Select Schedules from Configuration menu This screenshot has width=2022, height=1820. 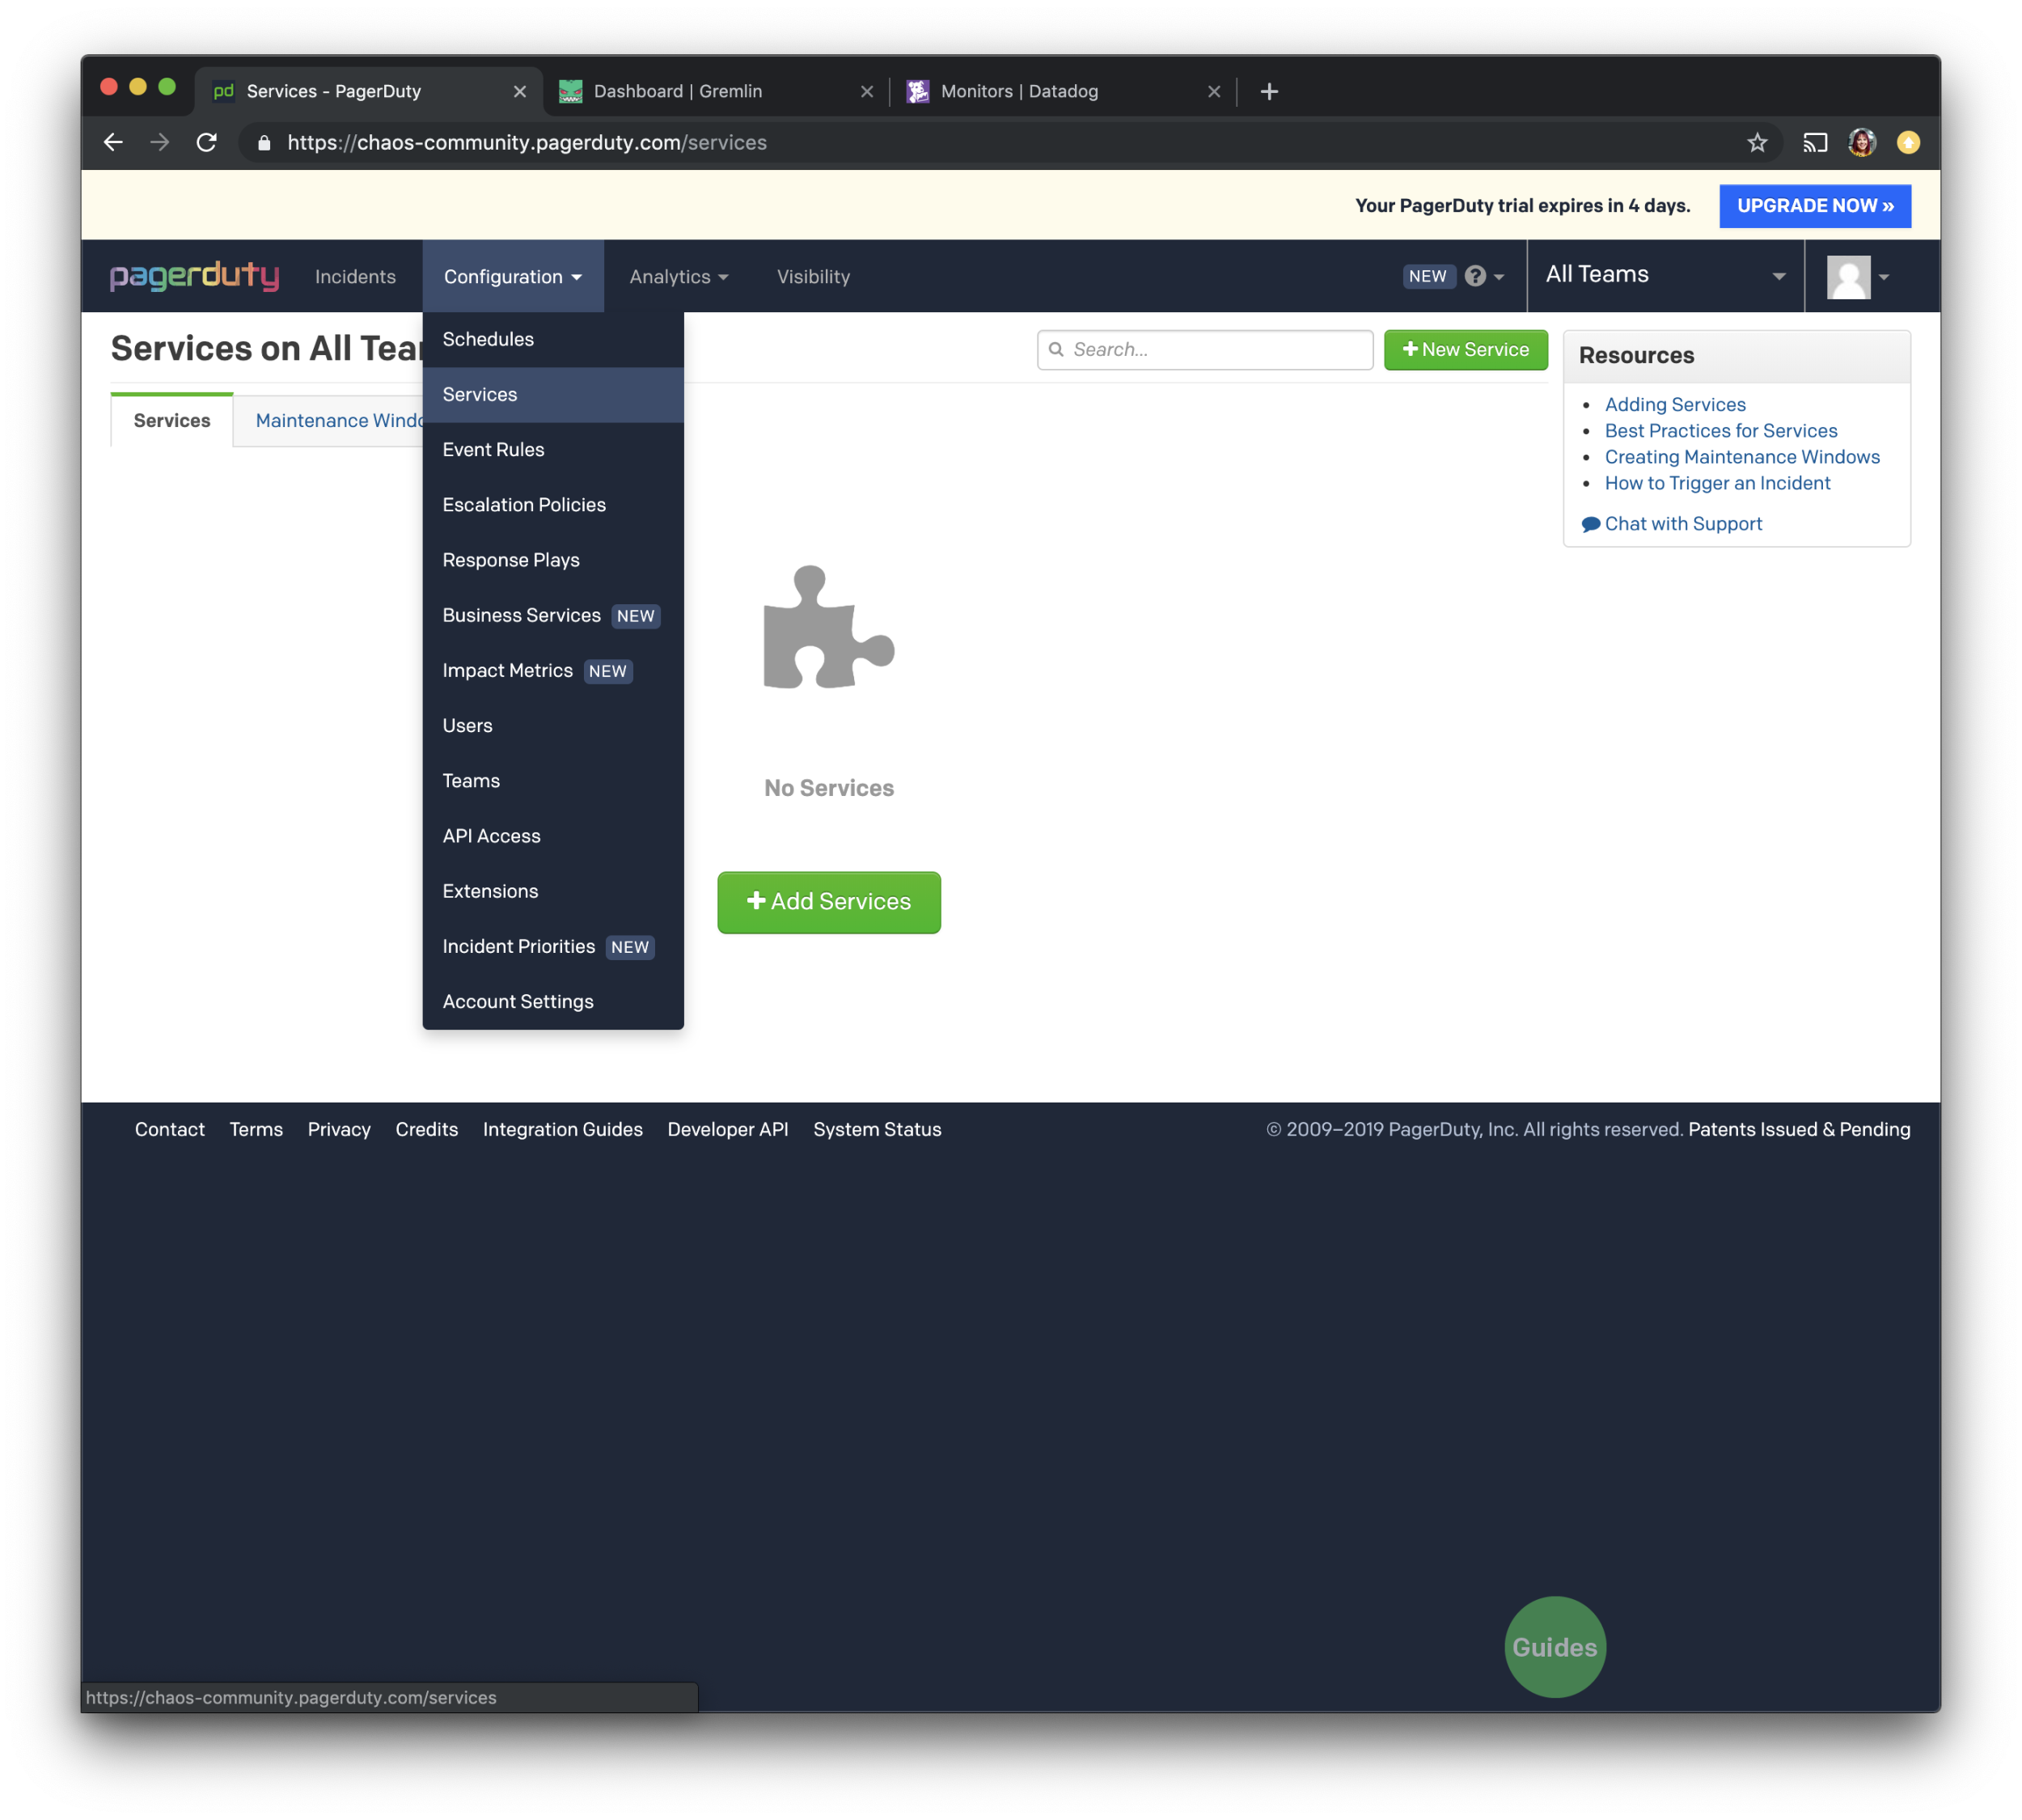coord(553,339)
